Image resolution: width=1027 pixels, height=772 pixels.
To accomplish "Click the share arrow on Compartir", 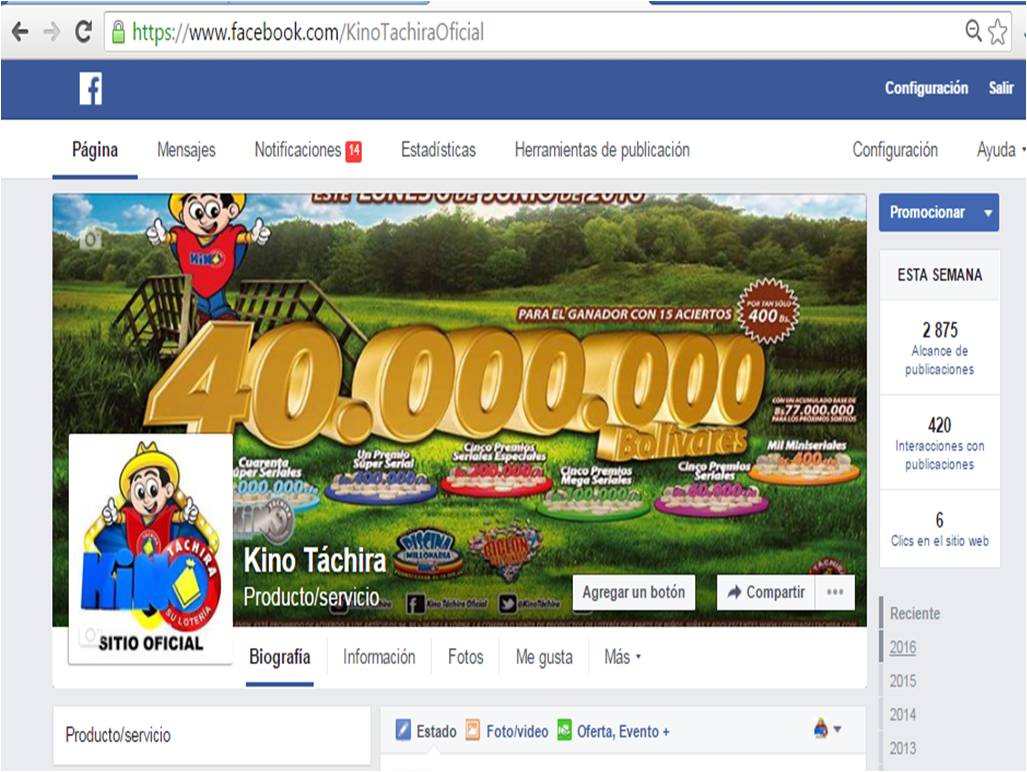I will [734, 592].
